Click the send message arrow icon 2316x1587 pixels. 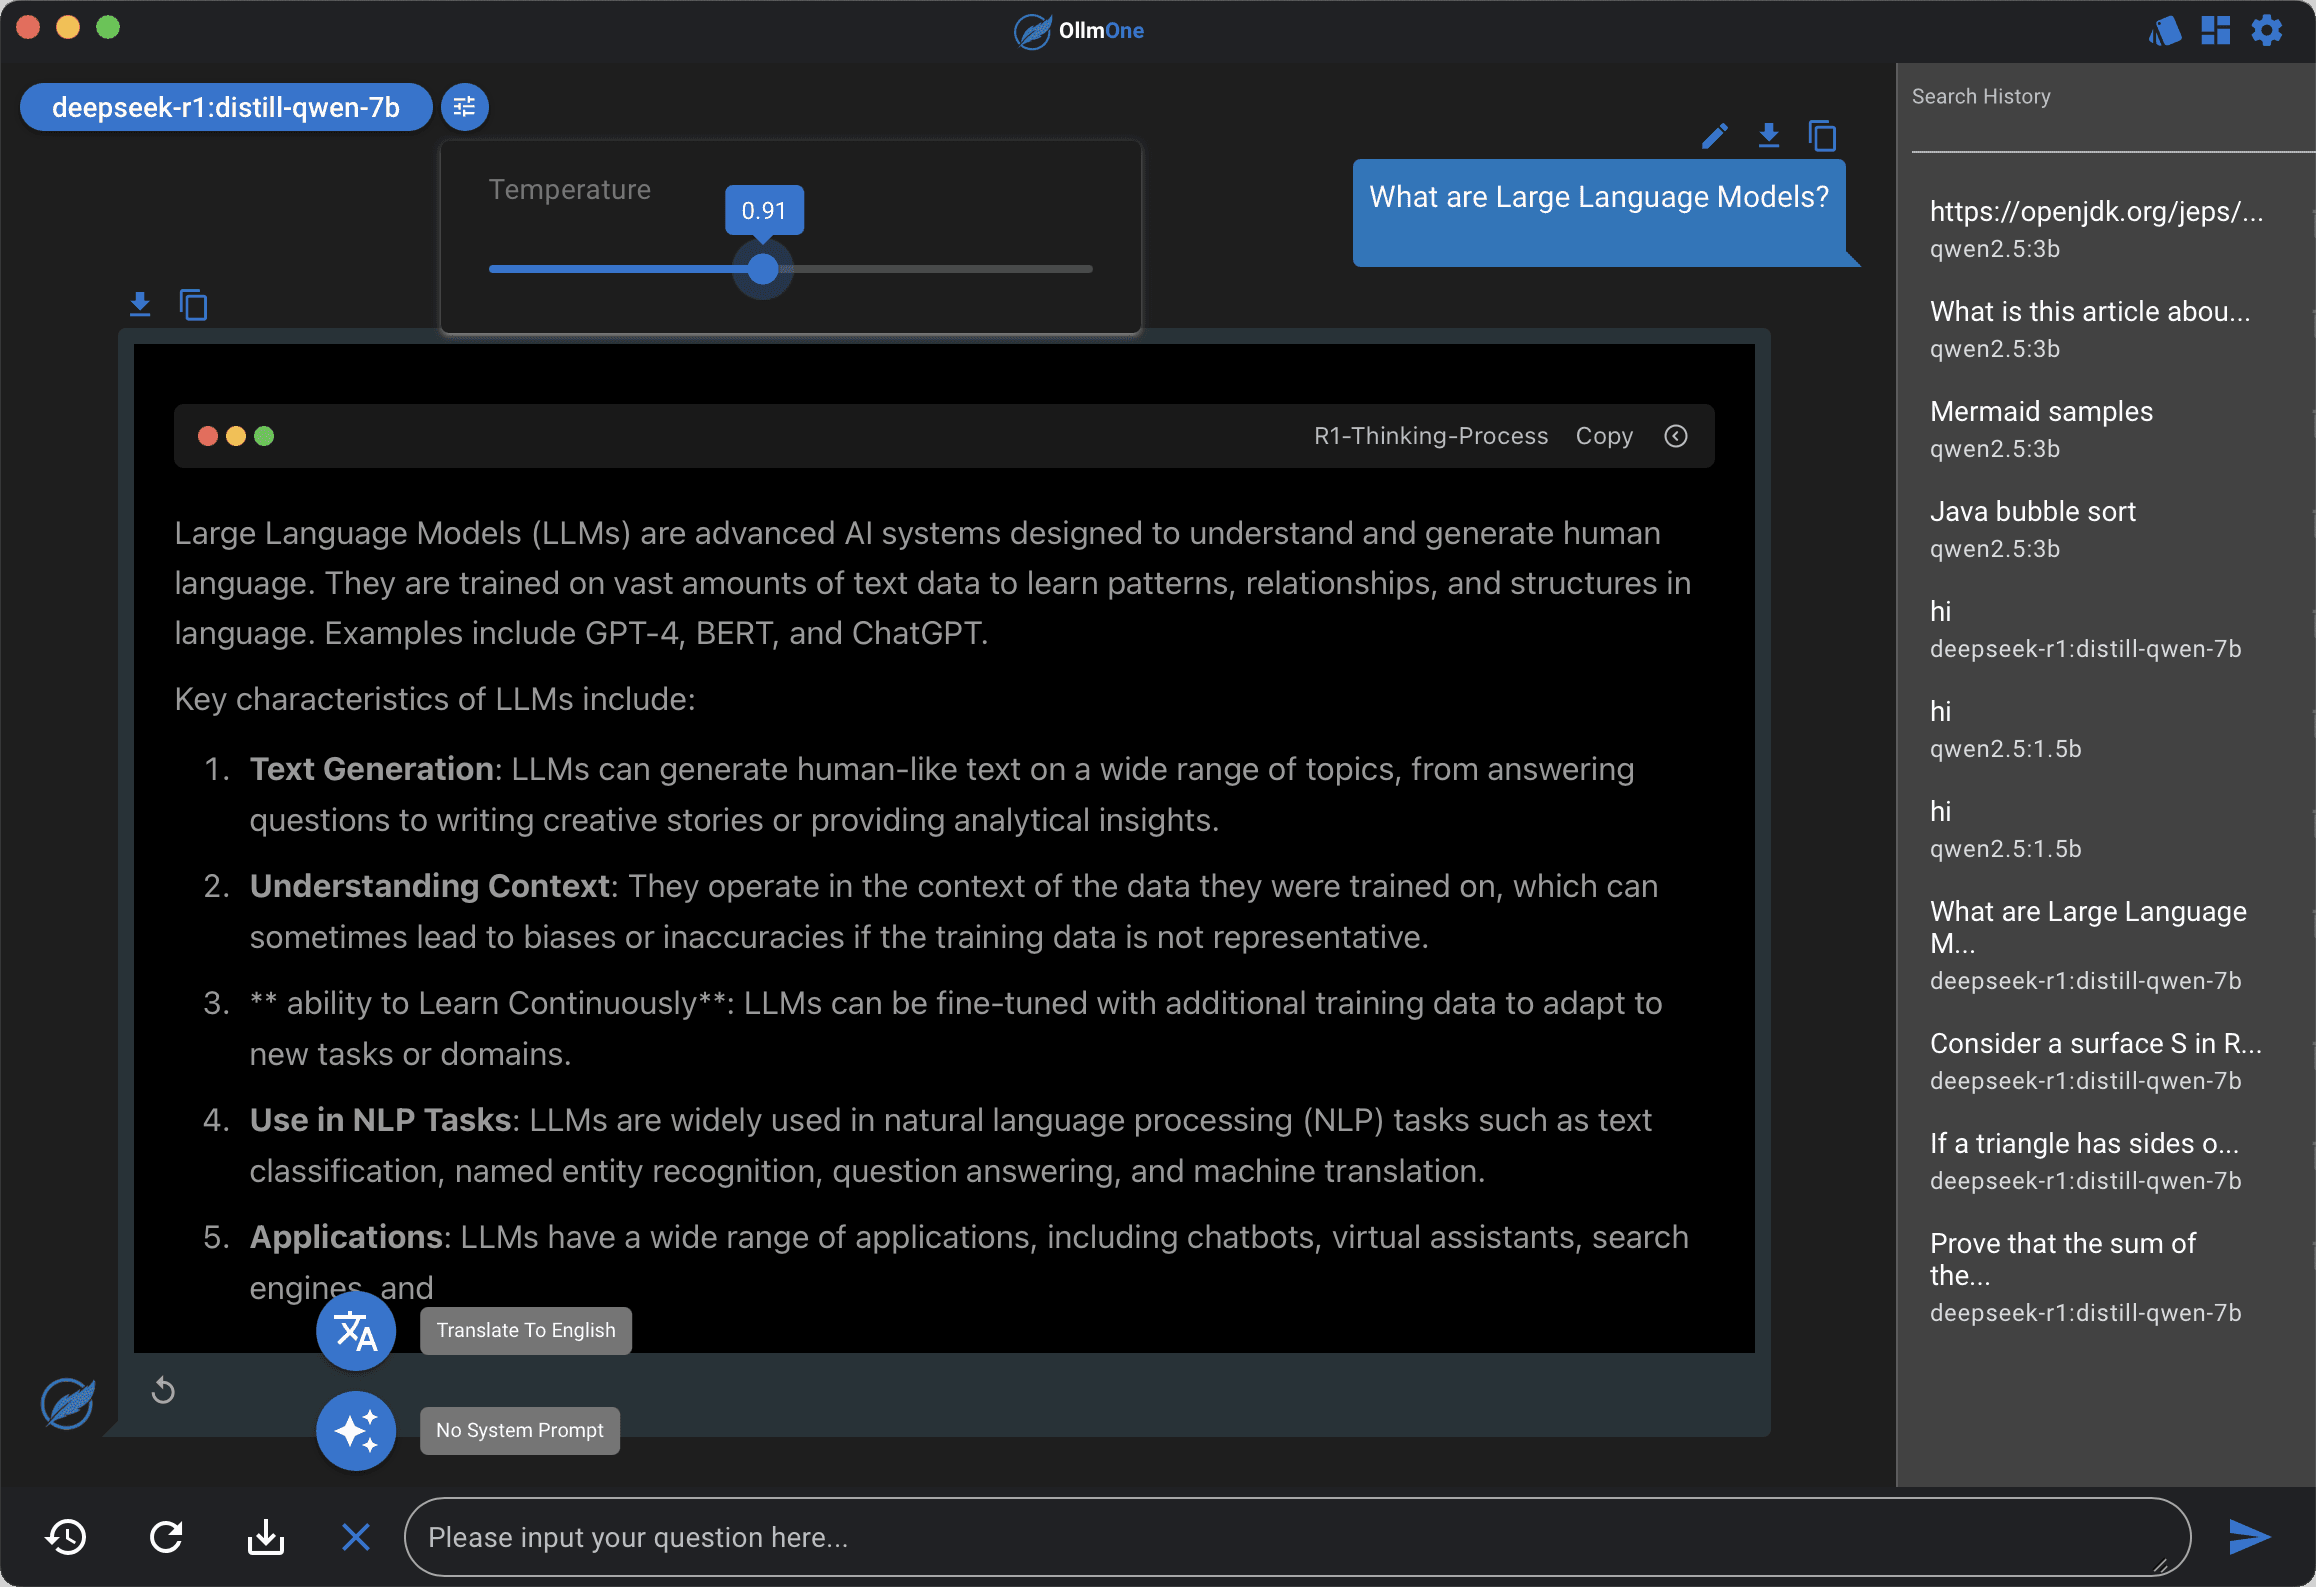[x=2249, y=1536]
